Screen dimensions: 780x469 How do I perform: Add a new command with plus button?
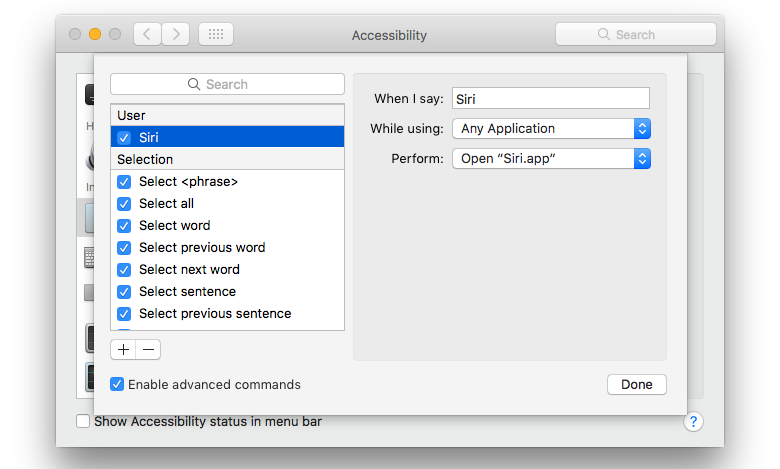click(123, 349)
